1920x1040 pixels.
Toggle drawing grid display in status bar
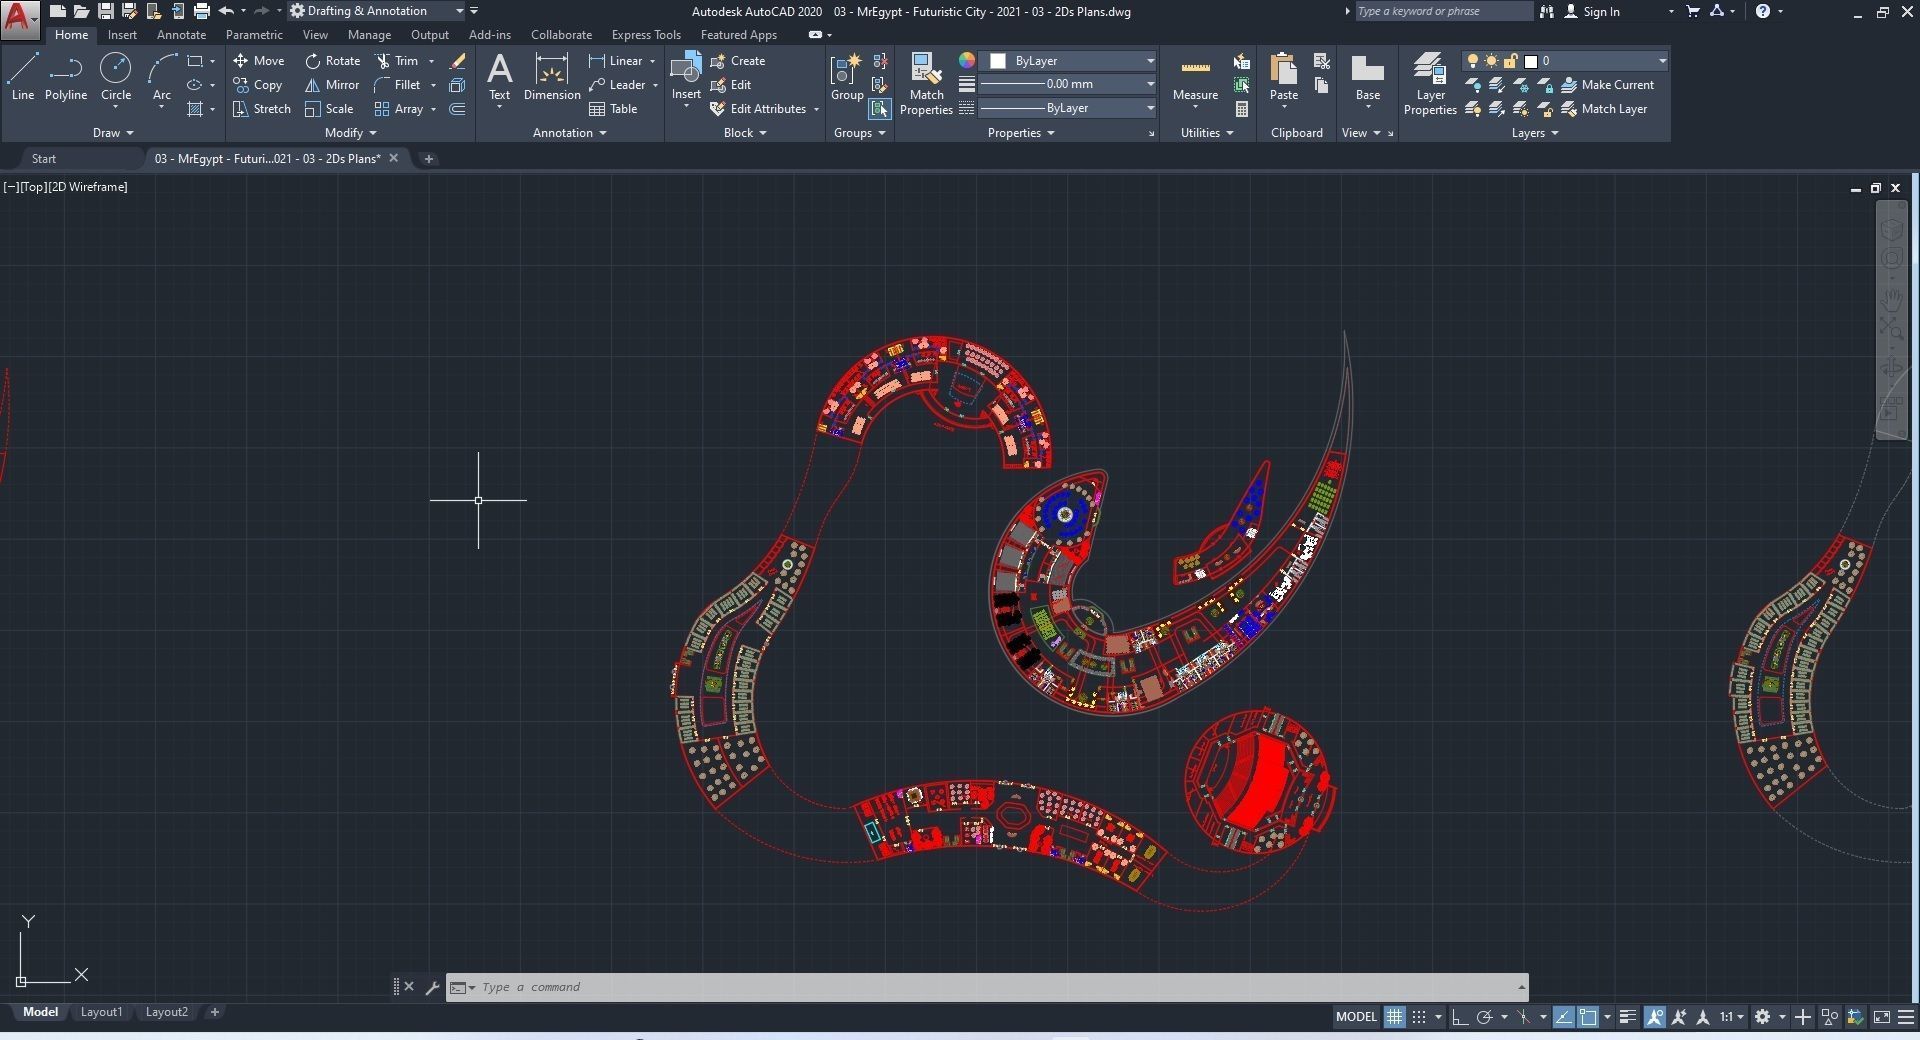[1394, 1017]
